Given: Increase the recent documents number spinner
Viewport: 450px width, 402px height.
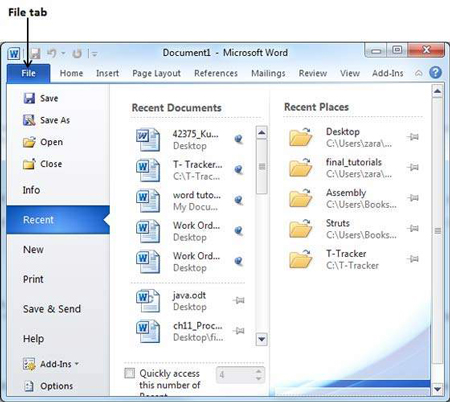Looking at the screenshot, I should pos(258,371).
